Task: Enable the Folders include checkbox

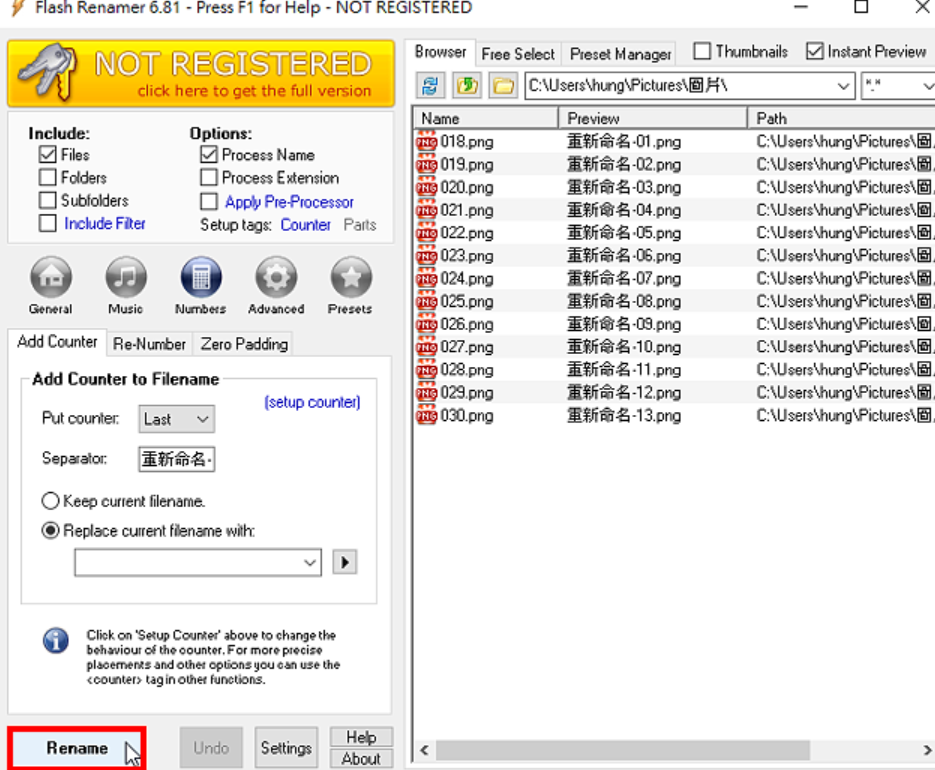Action: [48, 178]
